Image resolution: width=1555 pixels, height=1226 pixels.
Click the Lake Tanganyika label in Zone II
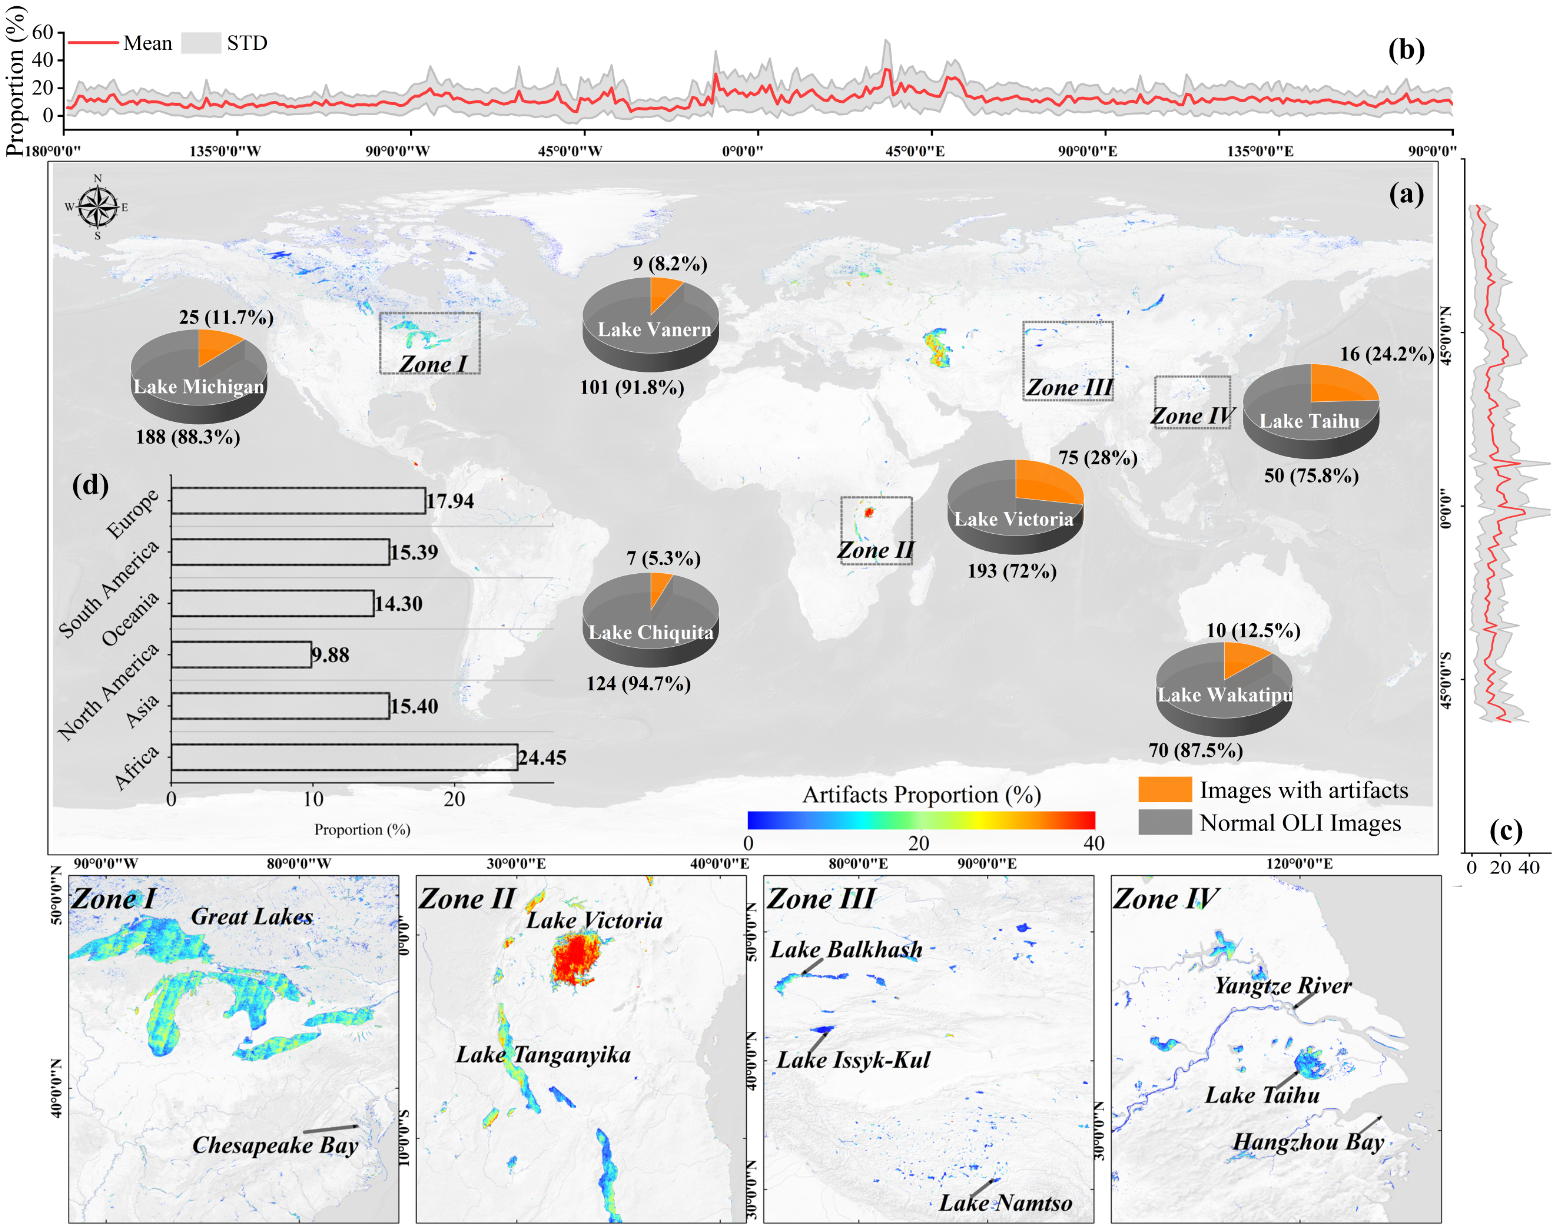[x=543, y=1055]
